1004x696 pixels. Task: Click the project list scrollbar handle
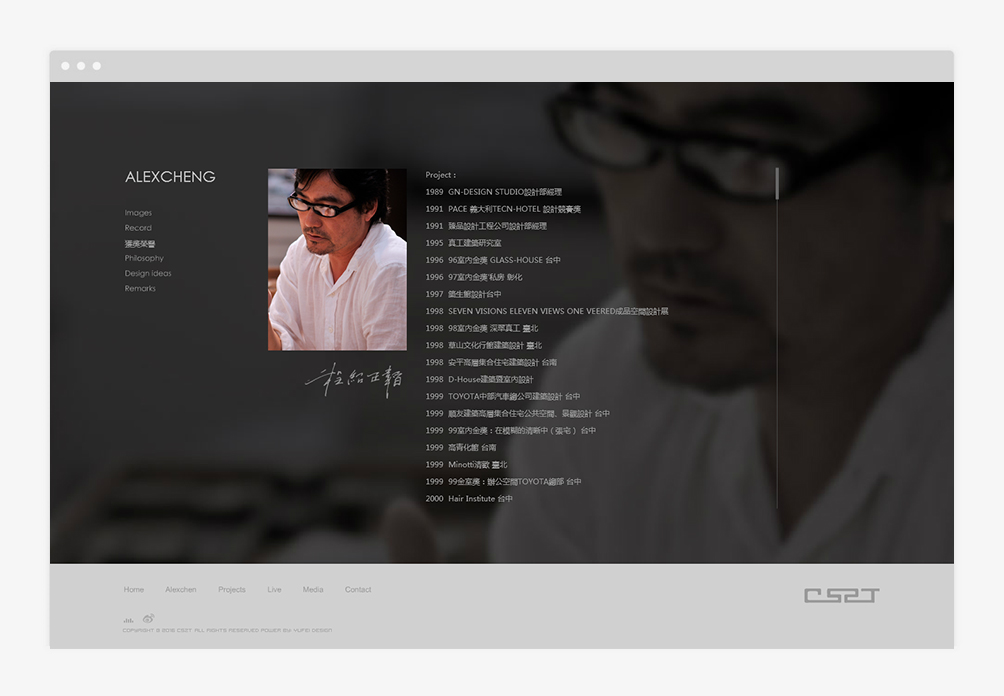tap(777, 184)
